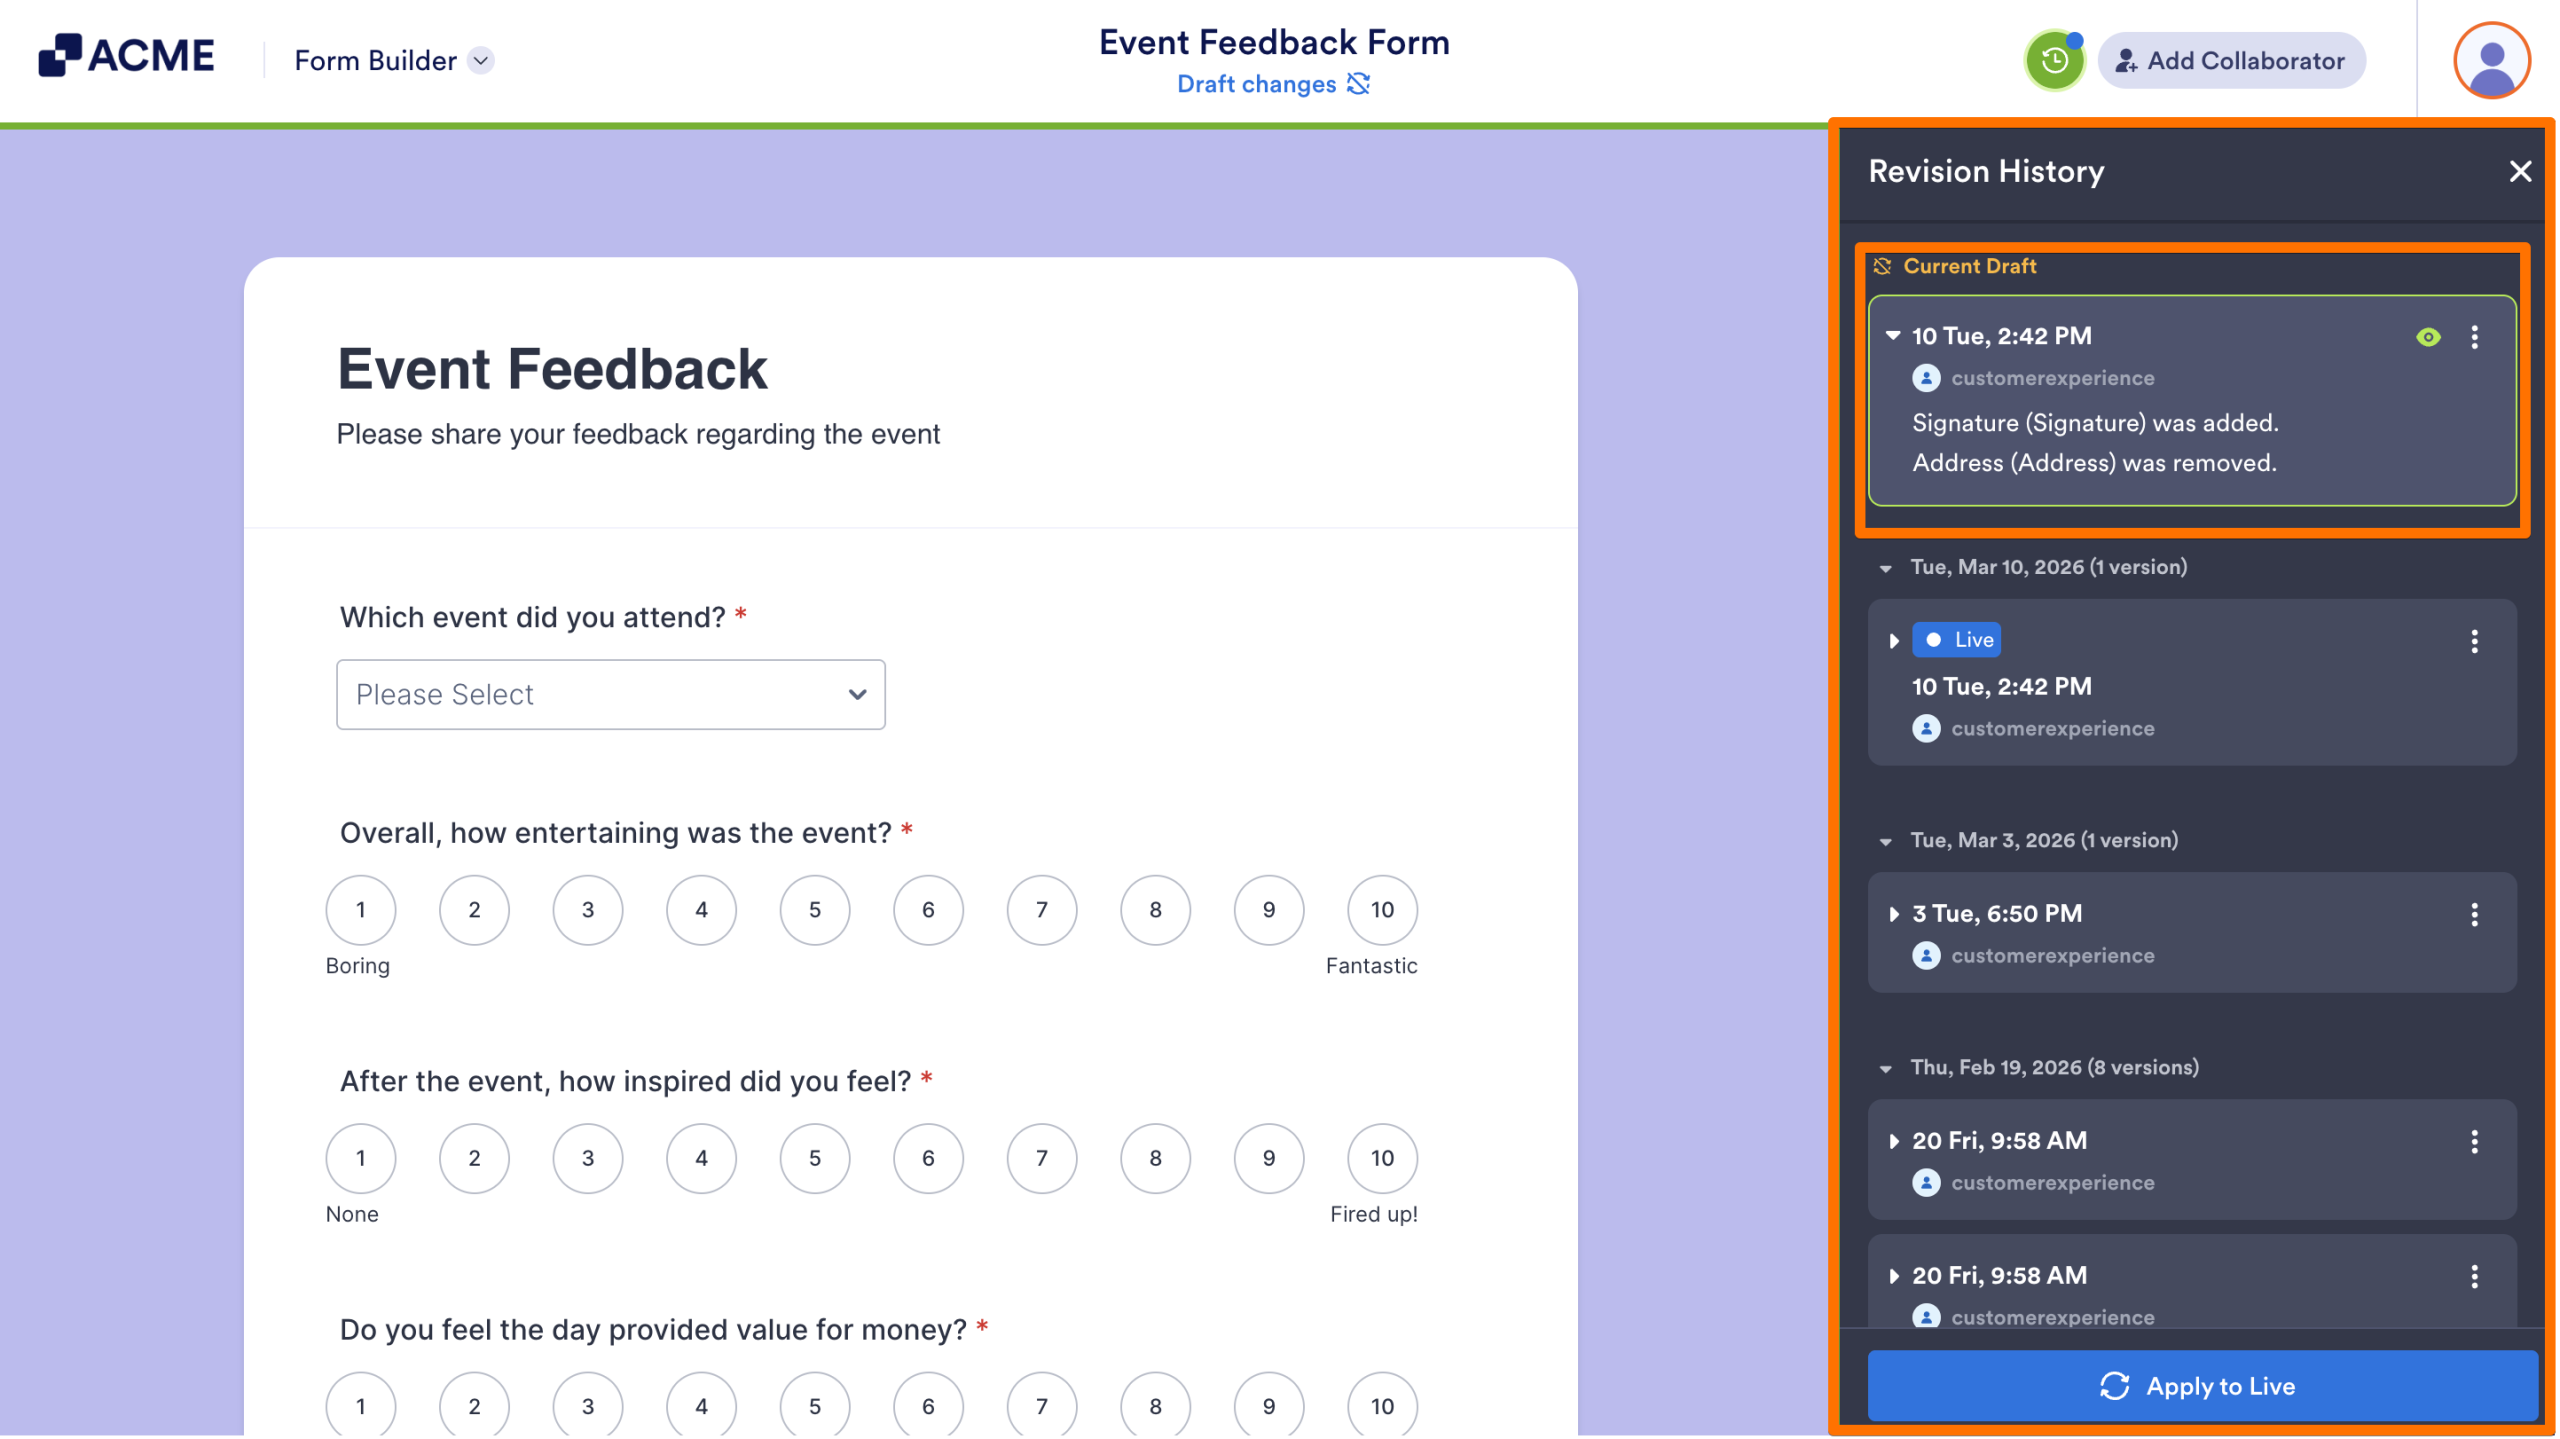Close the Revision History panel

click(2520, 171)
